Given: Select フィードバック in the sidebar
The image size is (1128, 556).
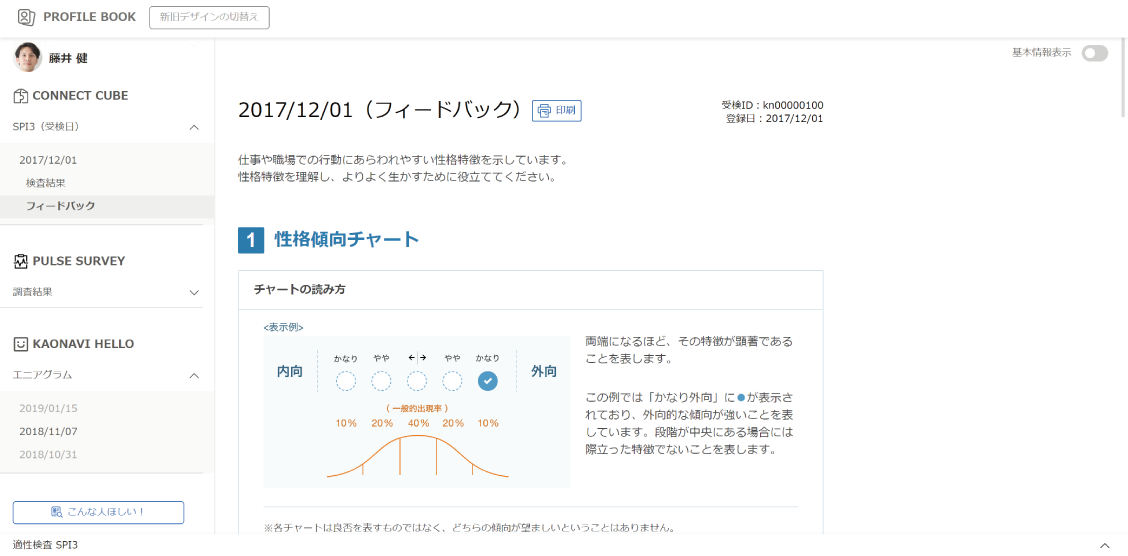Looking at the screenshot, I should click(x=60, y=206).
